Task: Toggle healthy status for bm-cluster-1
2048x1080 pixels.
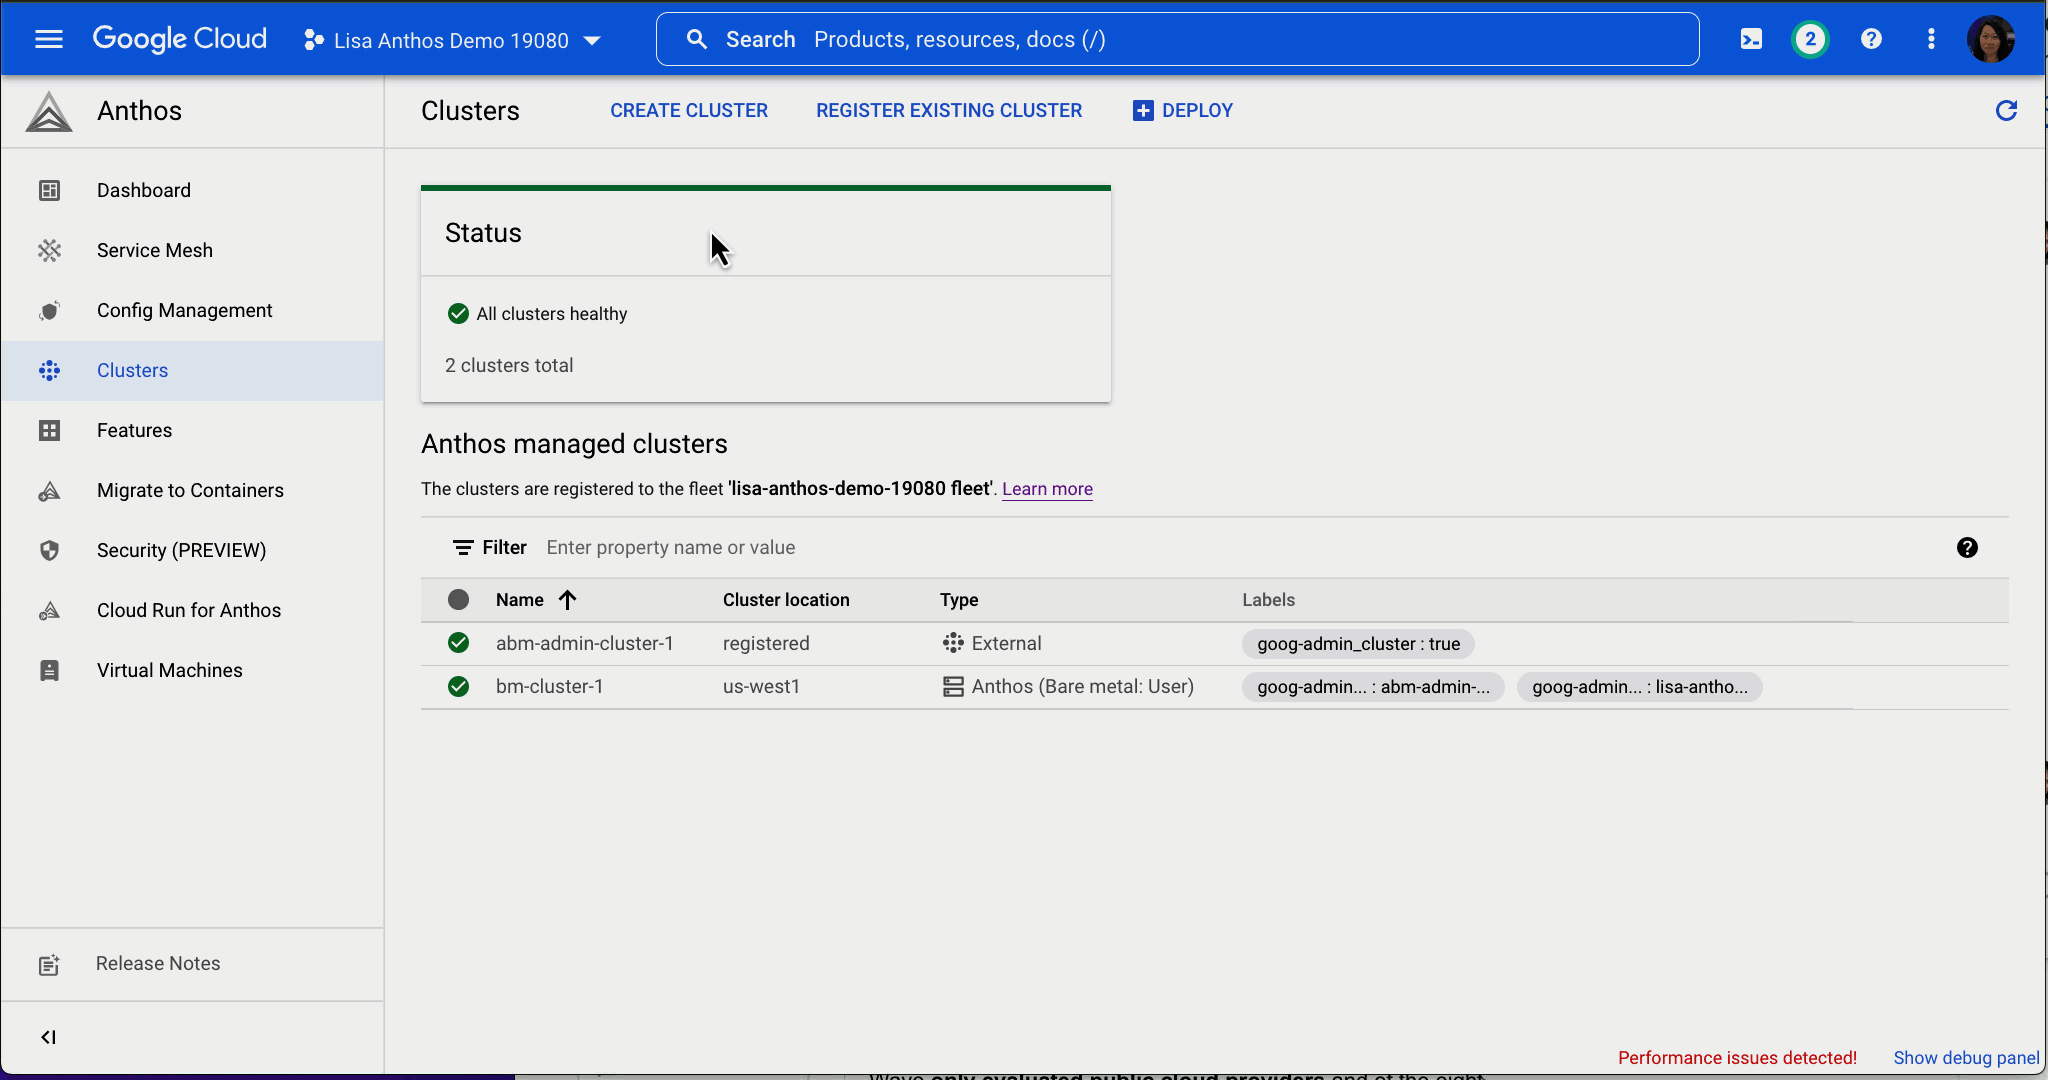Action: (x=459, y=686)
